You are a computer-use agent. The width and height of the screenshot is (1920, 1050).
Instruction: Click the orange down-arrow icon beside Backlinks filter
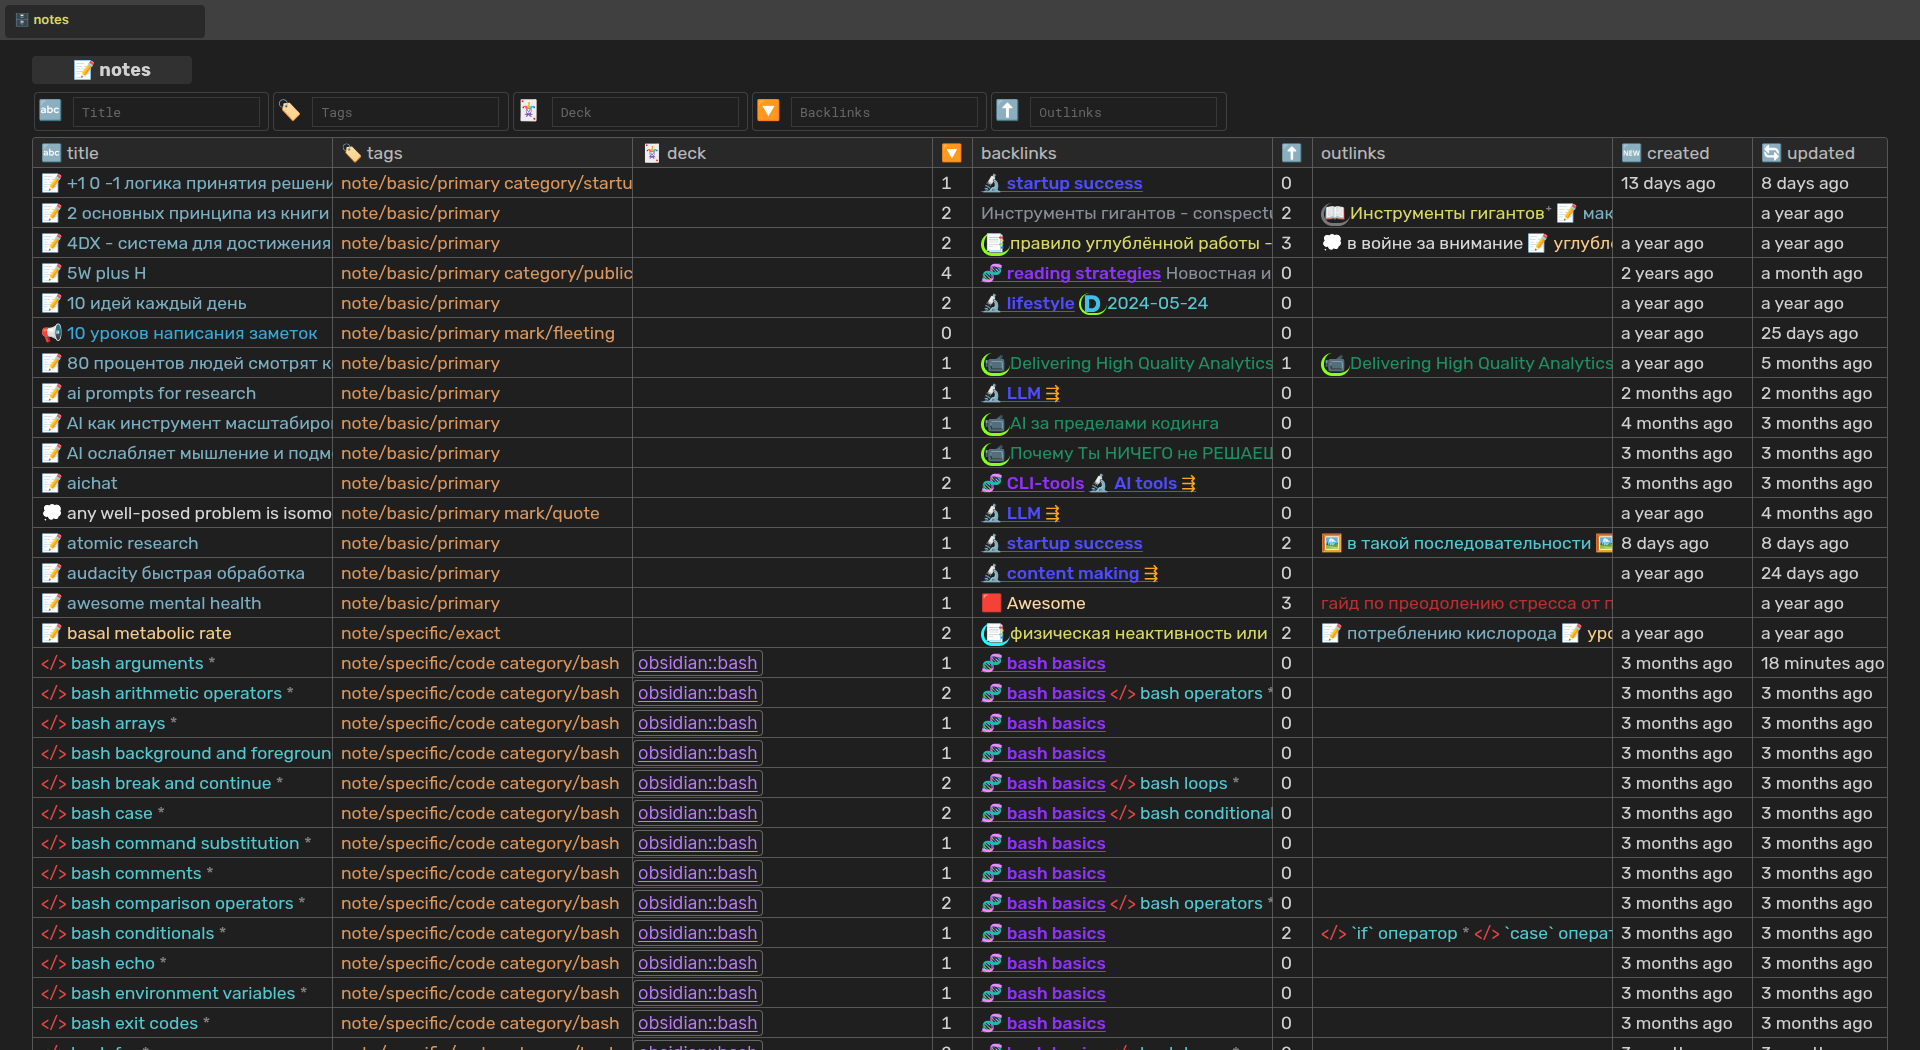768,111
